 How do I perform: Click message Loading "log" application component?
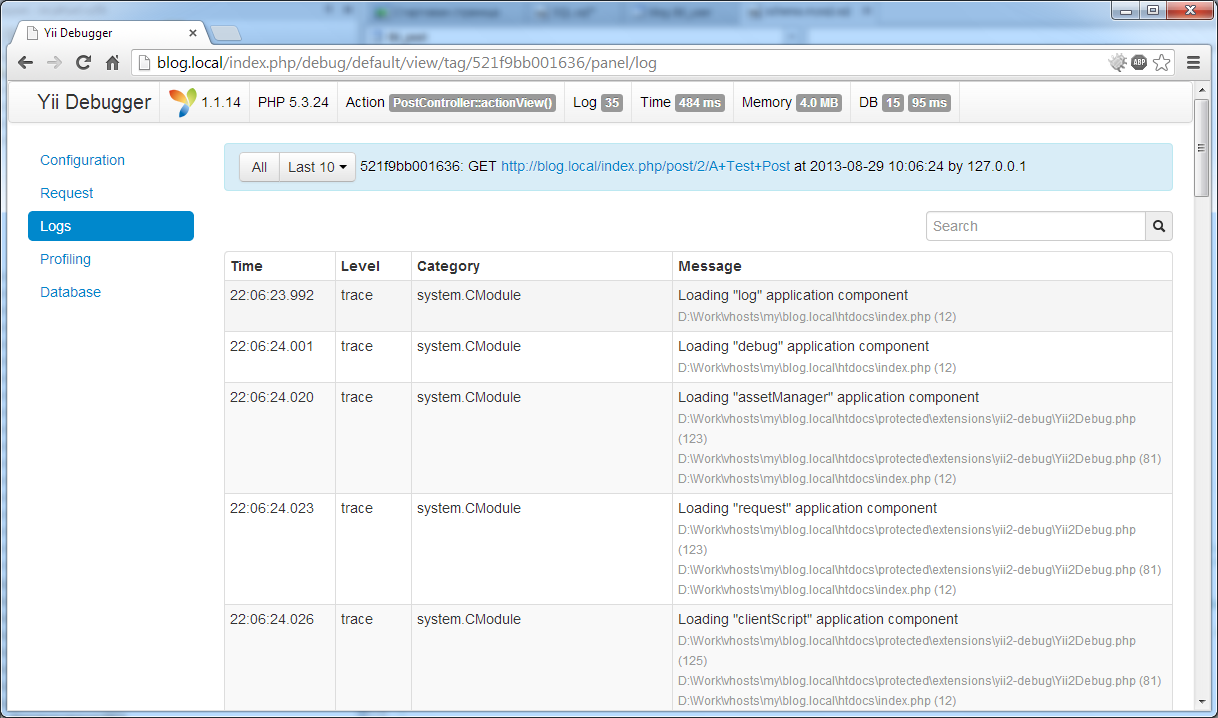(x=793, y=295)
